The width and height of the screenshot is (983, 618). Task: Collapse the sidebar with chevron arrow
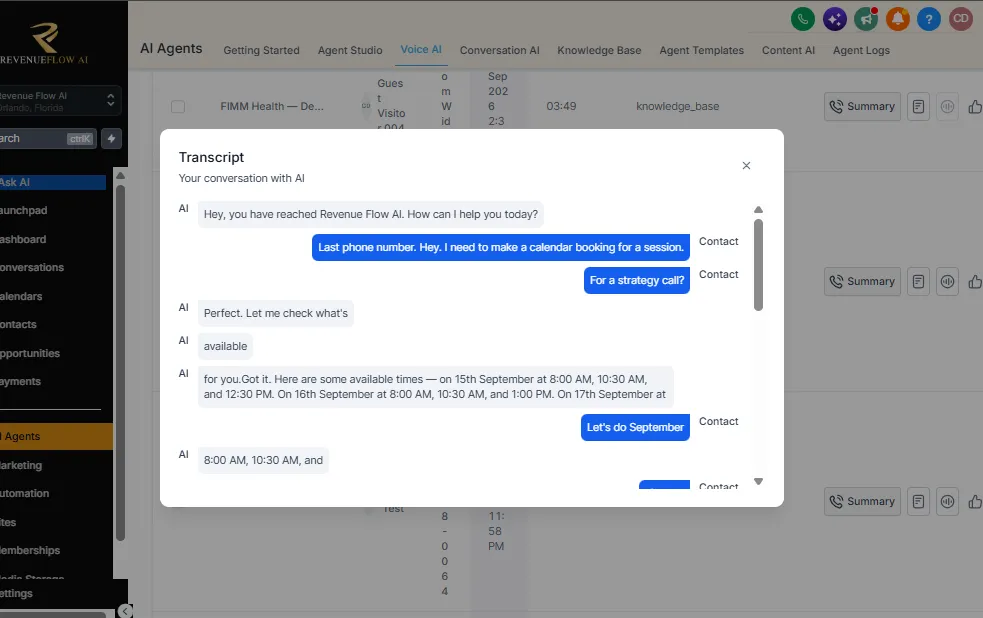point(125,611)
